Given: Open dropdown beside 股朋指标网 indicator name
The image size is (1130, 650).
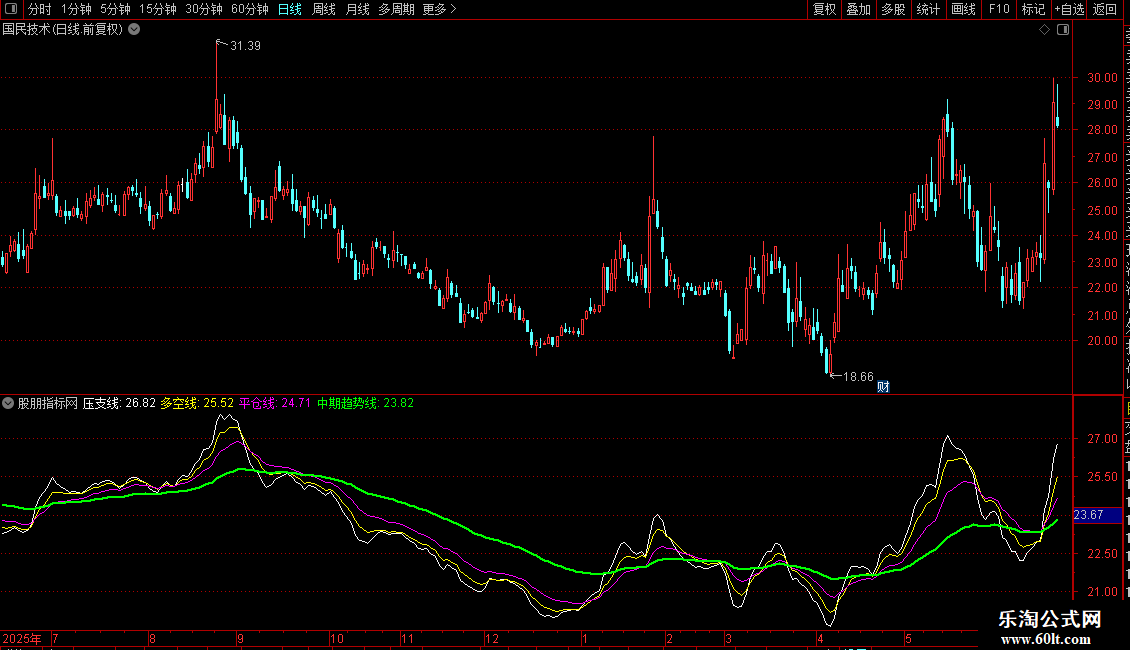Looking at the screenshot, I should tap(8, 403).
